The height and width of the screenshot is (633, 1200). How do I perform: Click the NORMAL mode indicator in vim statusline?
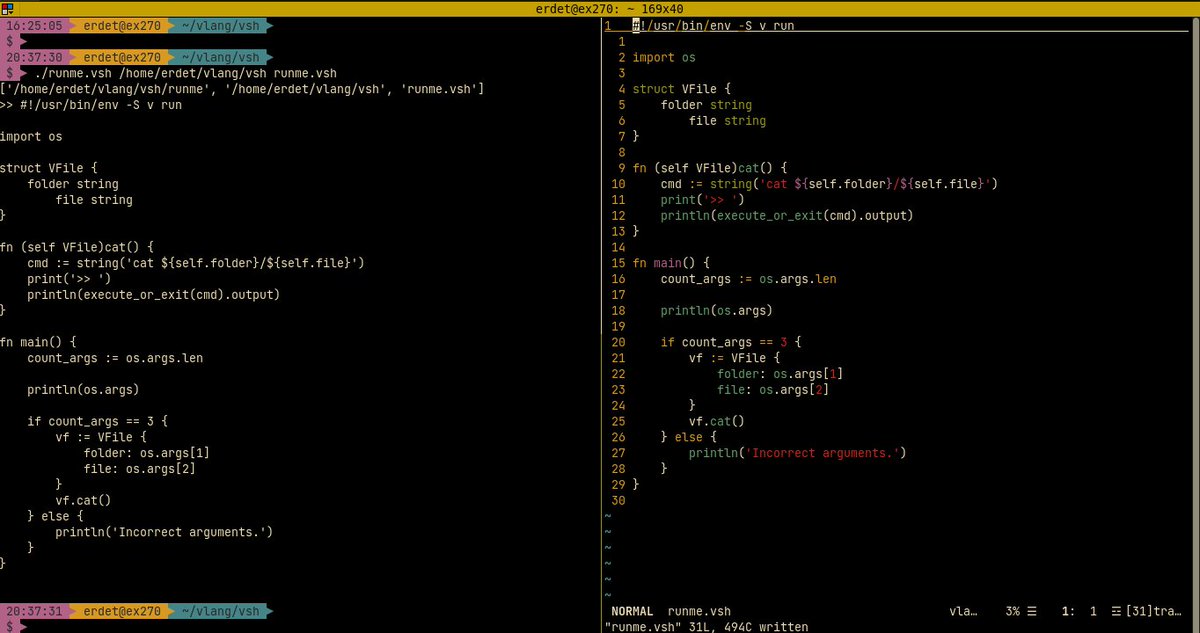(631, 611)
